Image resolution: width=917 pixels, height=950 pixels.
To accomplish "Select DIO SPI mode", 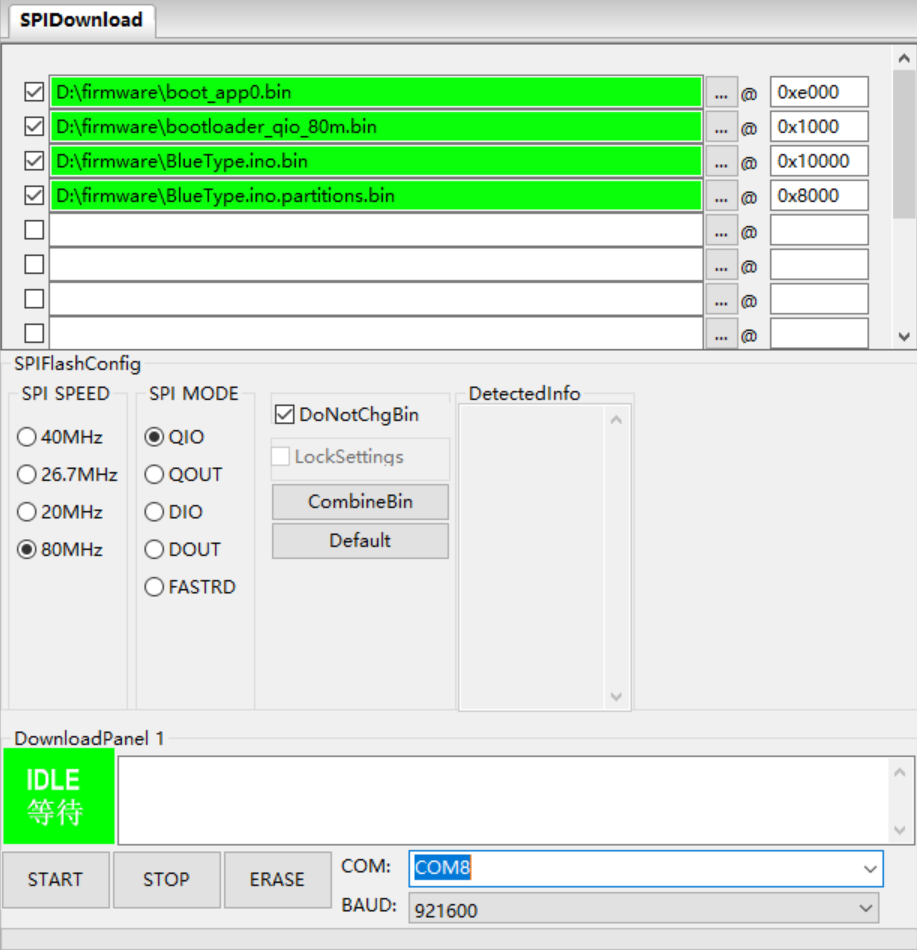I will [x=154, y=512].
